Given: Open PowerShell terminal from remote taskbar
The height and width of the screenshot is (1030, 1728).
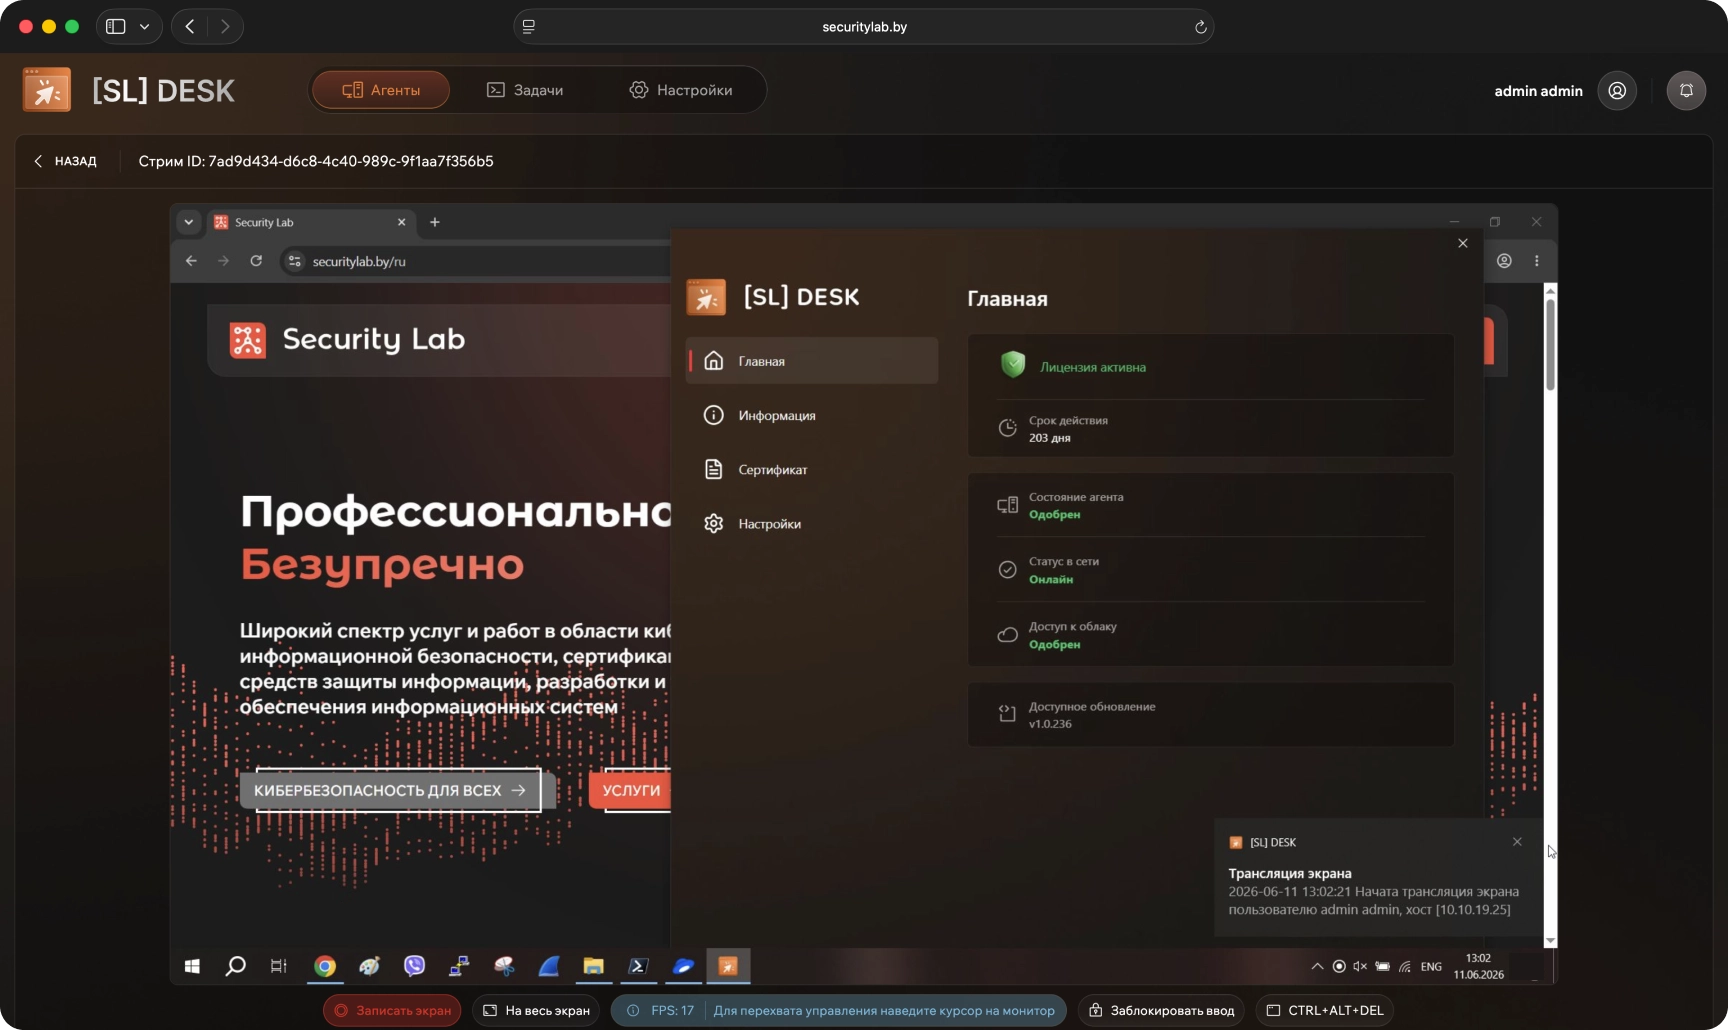Looking at the screenshot, I should 638,966.
